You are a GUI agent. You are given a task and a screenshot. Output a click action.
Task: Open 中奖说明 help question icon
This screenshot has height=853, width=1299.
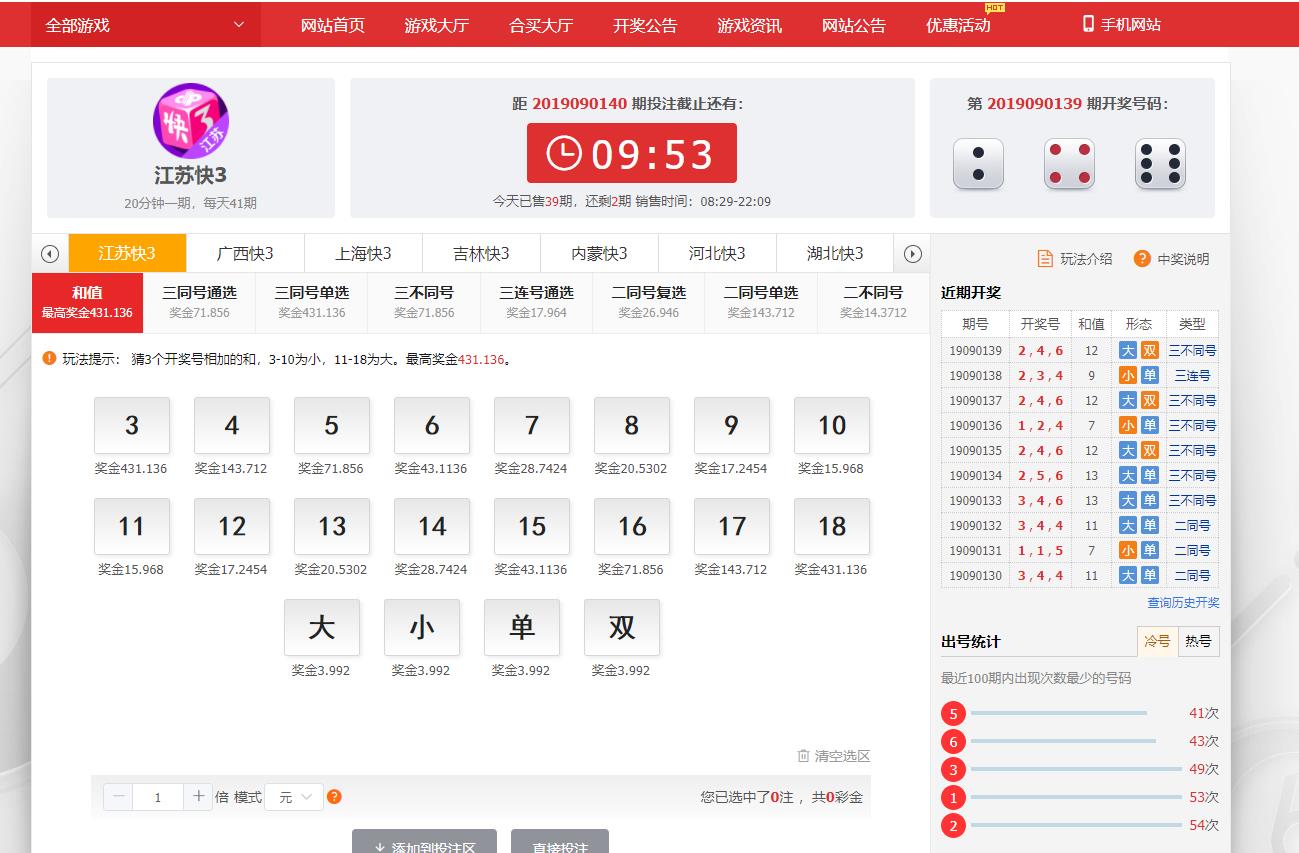1142,259
